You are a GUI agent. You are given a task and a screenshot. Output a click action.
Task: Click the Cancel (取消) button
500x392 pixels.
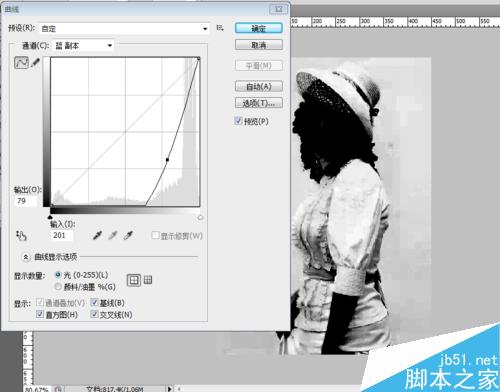(x=259, y=45)
